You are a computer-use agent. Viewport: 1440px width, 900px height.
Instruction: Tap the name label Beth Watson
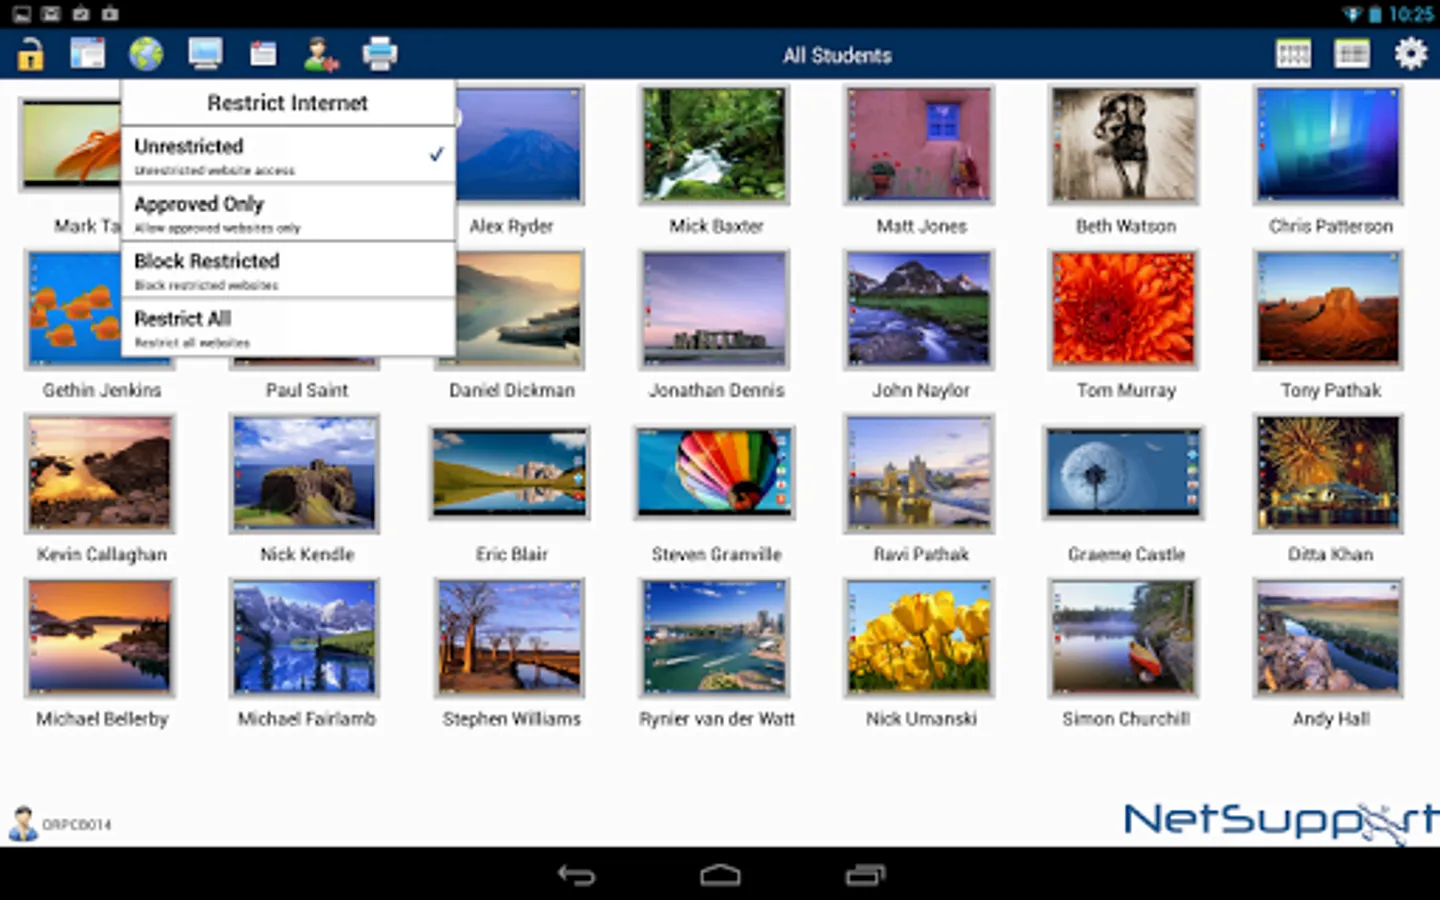pos(1125,226)
